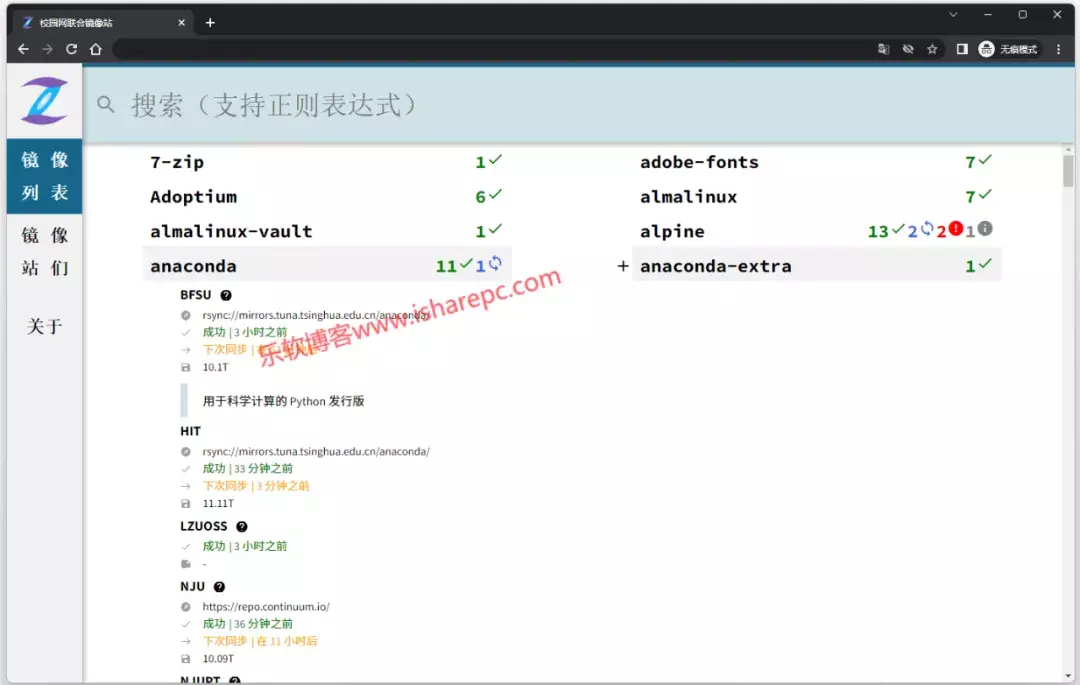Open the incognito profile indicator
Viewport: 1080px width, 685px height.
tap(1008, 49)
